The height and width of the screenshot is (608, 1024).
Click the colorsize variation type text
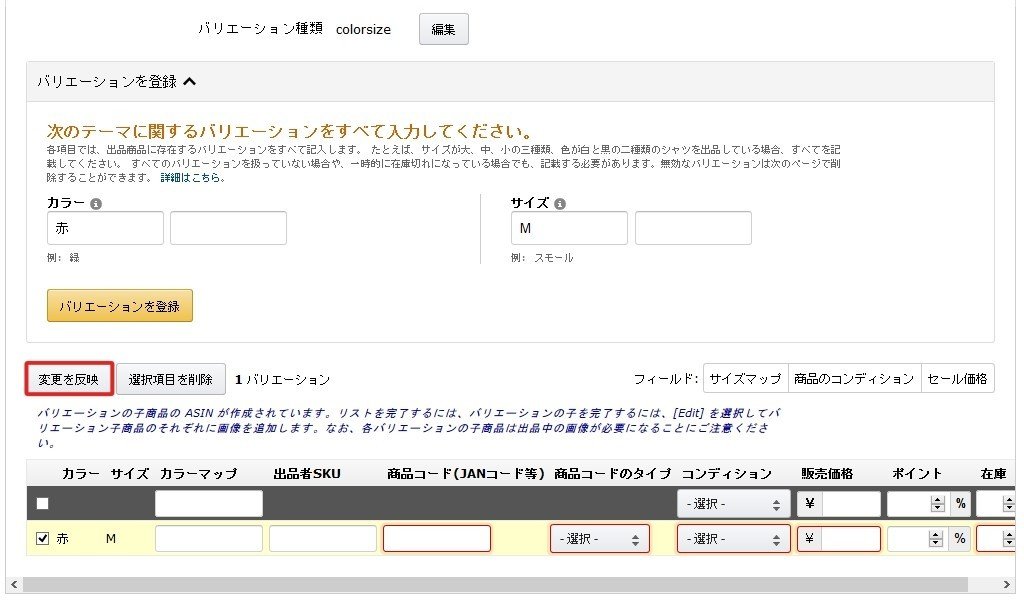(363, 29)
